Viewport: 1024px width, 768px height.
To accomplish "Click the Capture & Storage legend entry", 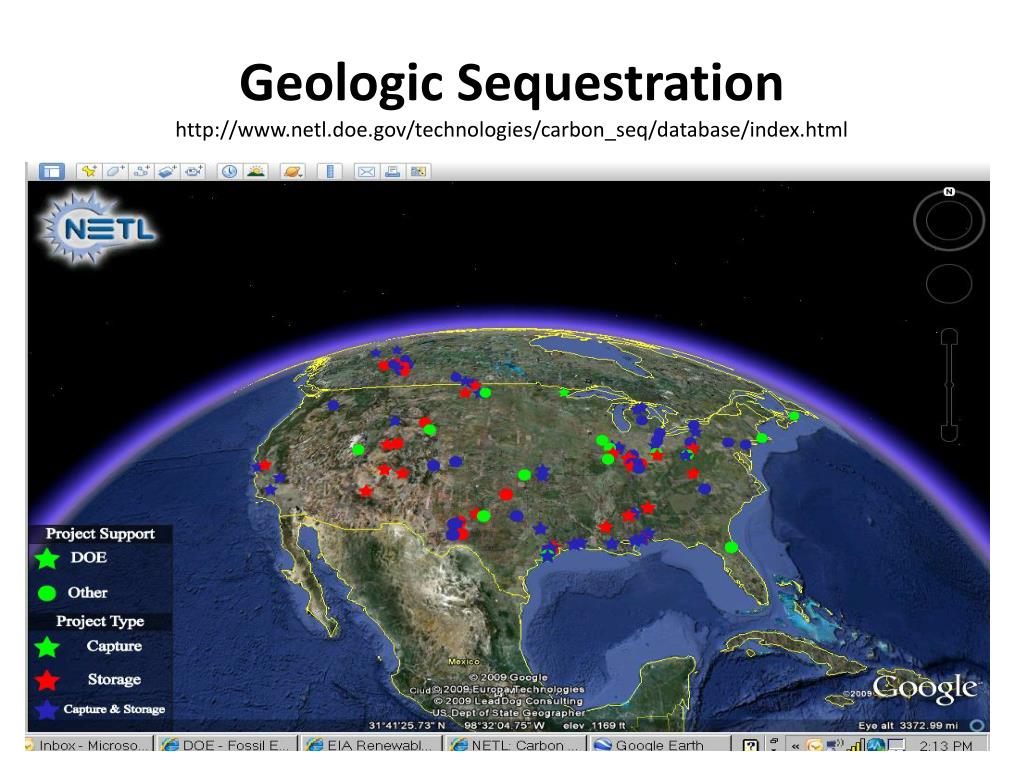I will pos(99,709).
